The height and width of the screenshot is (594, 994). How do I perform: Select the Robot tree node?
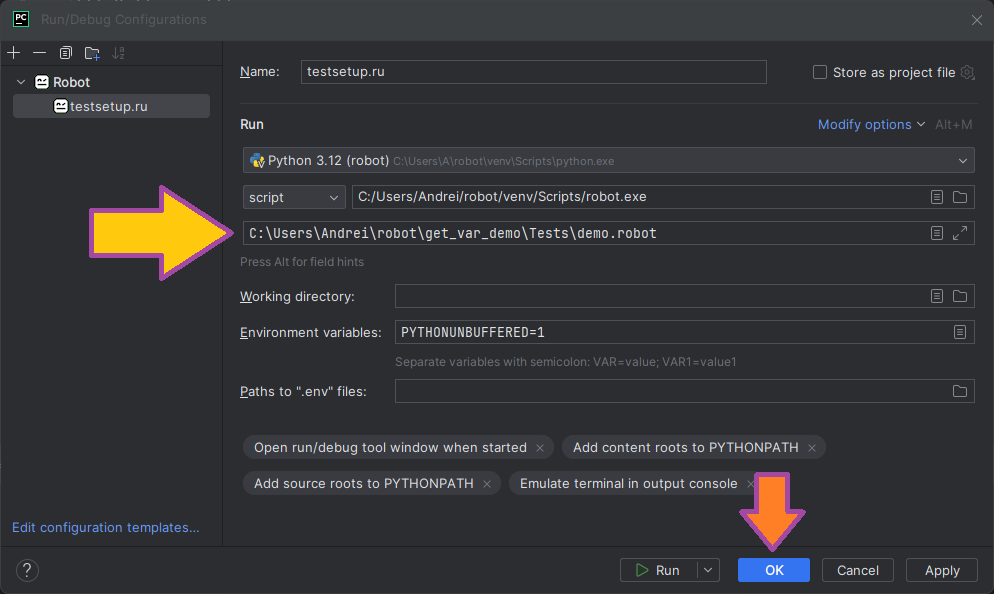(71, 82)
